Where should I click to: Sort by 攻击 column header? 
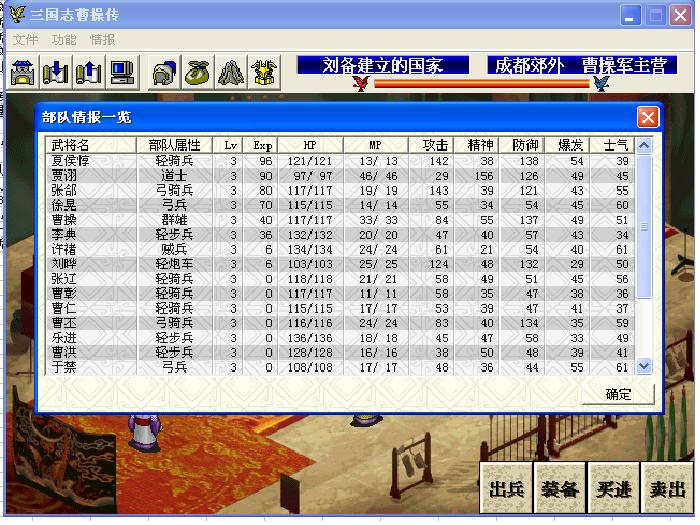(431, 145)
